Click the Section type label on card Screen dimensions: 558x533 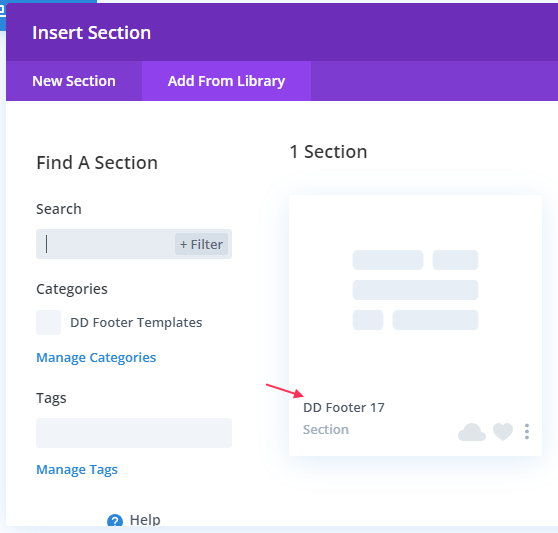coord(326,429)
